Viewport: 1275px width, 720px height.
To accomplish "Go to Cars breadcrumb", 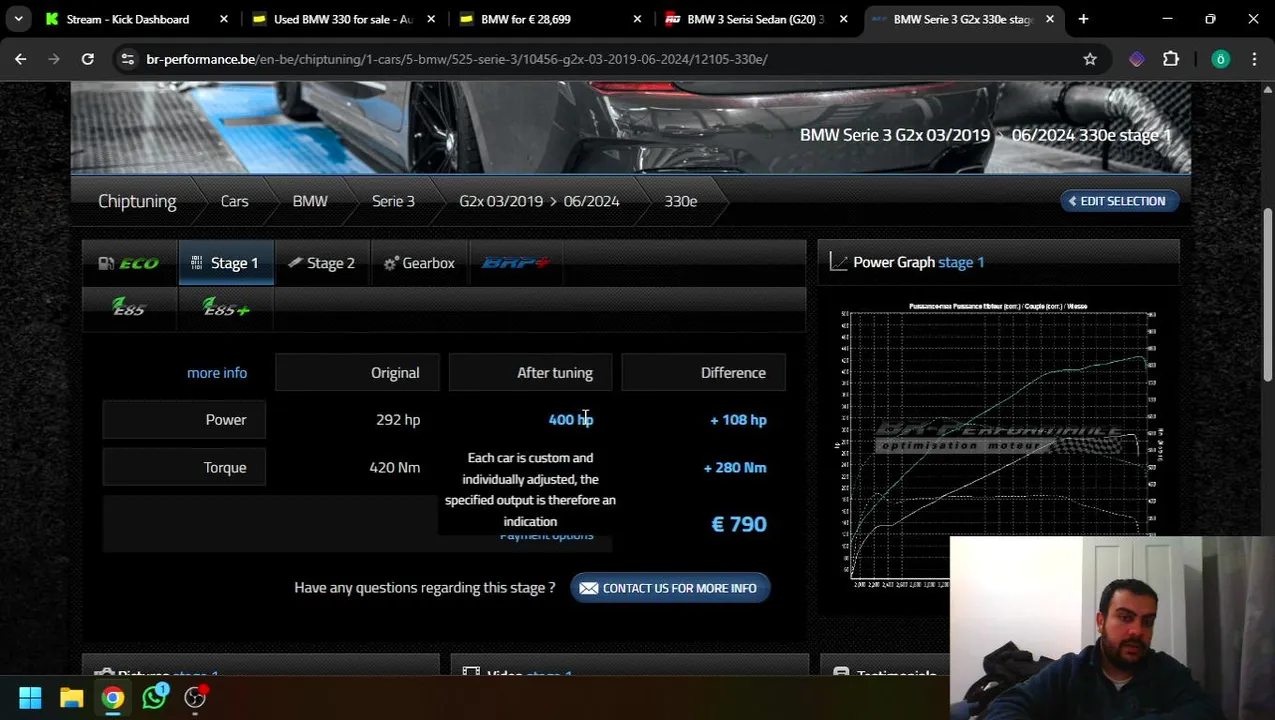I will (234, 201).
